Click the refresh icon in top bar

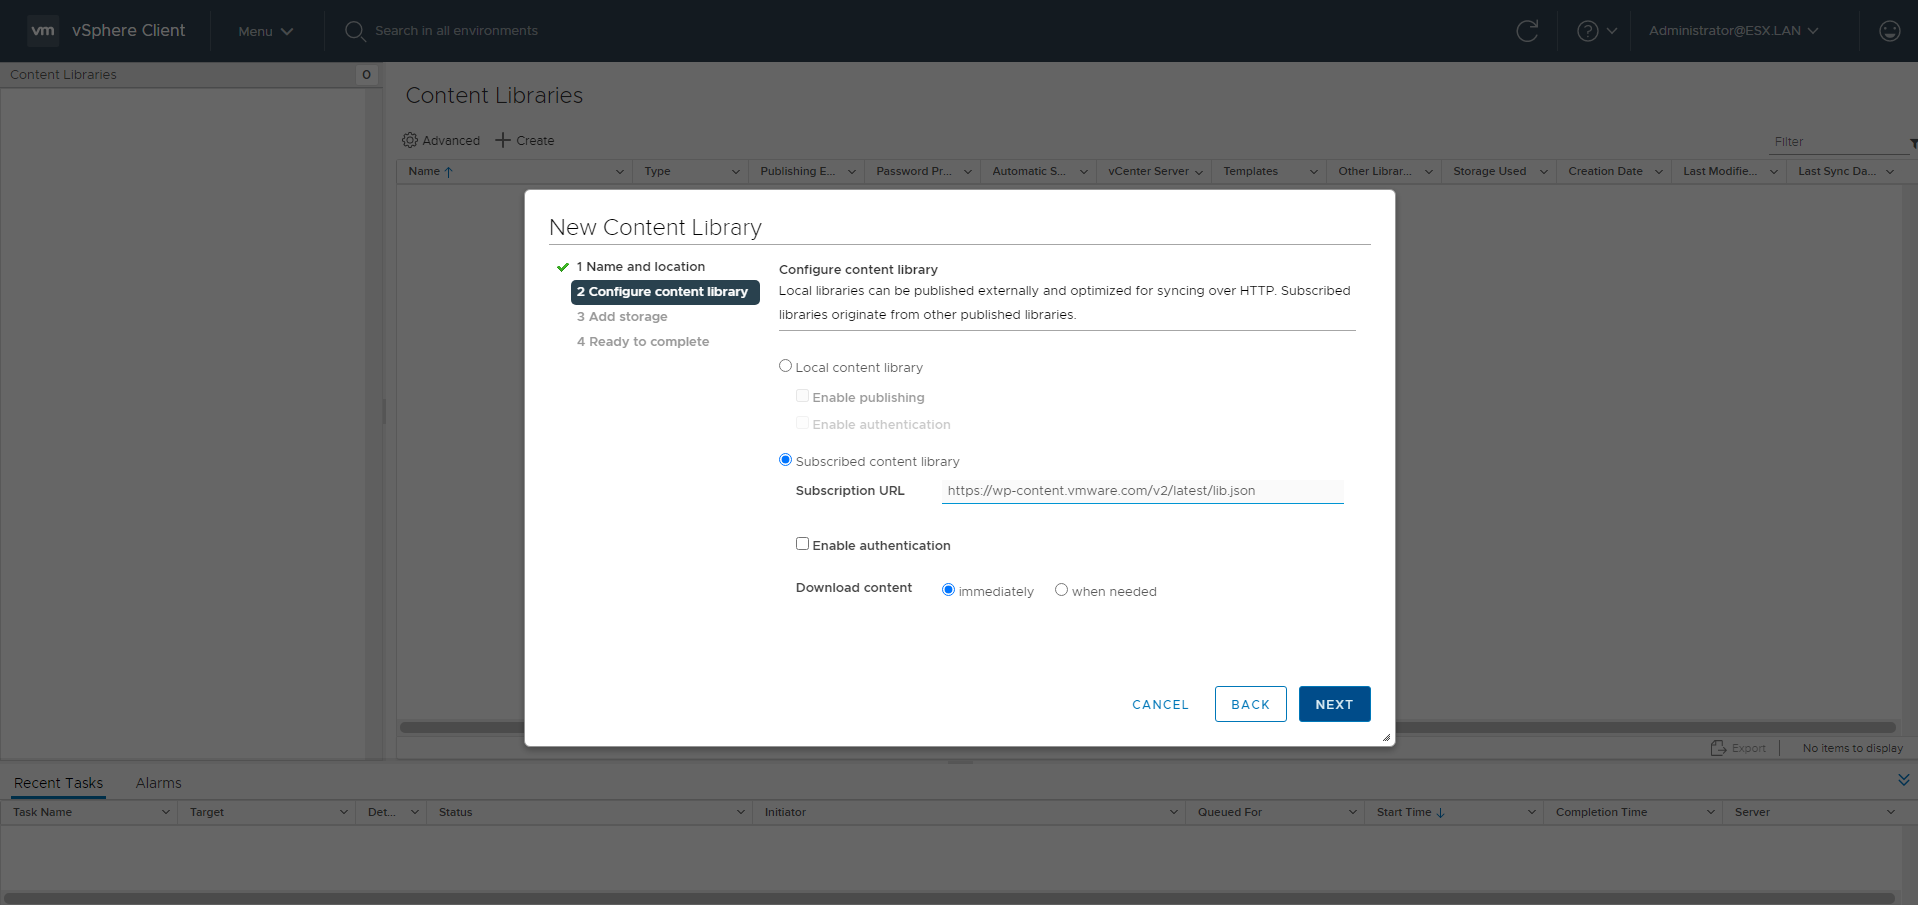pyautogui.click(x=1527, y=31)
